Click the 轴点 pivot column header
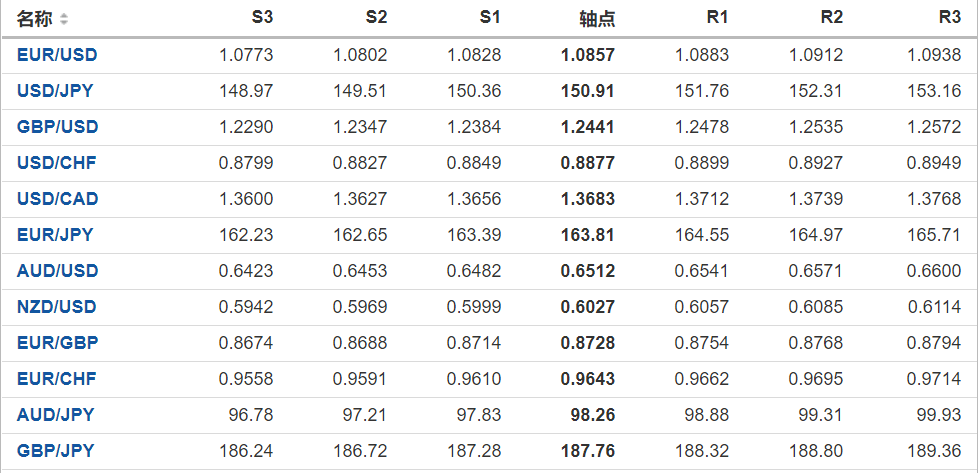This screenshot has width=979, height=473. click(597, 19)
